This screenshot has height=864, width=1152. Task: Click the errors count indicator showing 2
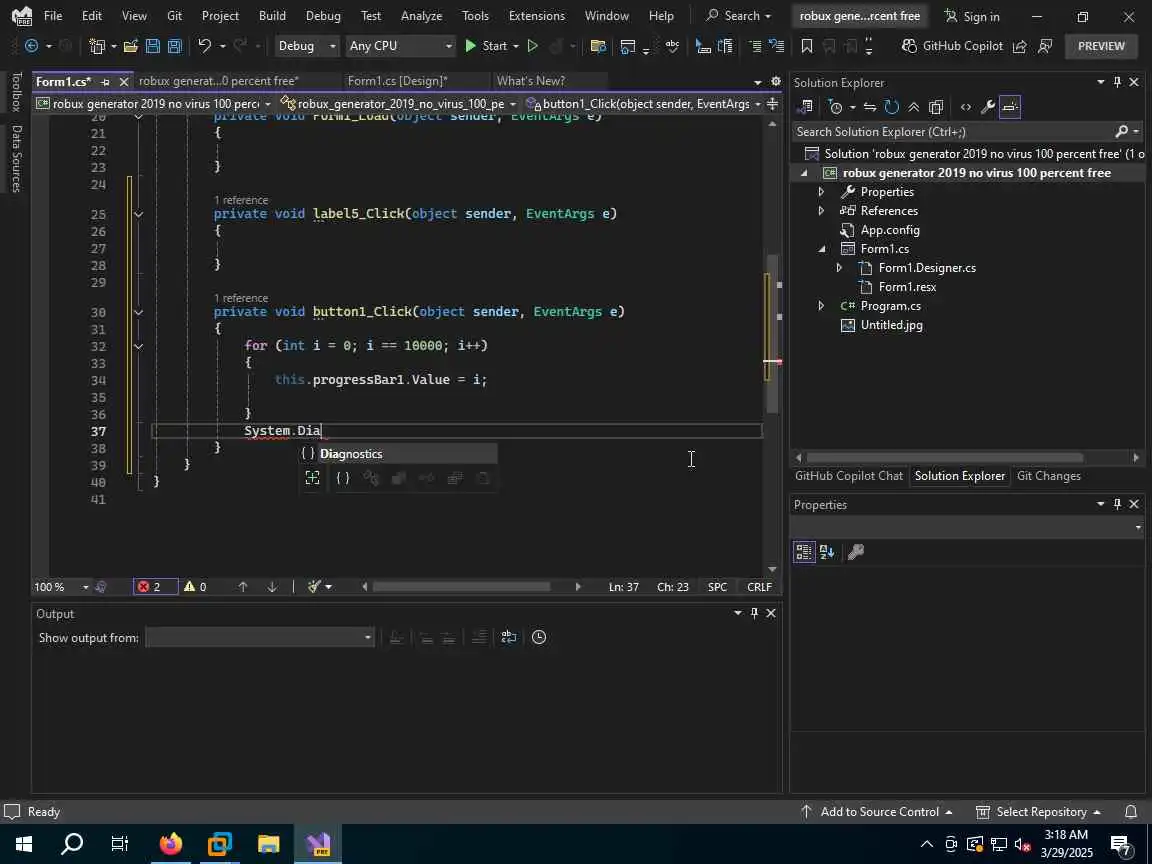(x=155, y=587)
